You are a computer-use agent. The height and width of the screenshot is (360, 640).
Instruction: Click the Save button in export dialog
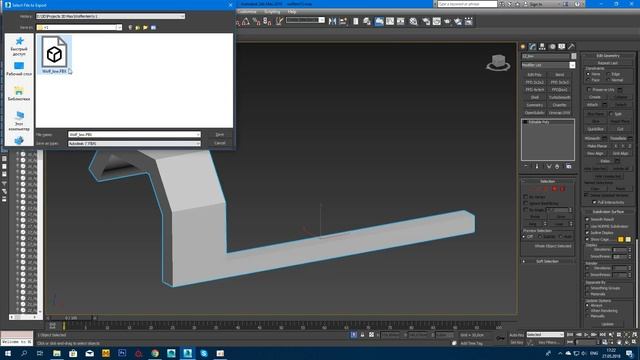tap(220, 134)
